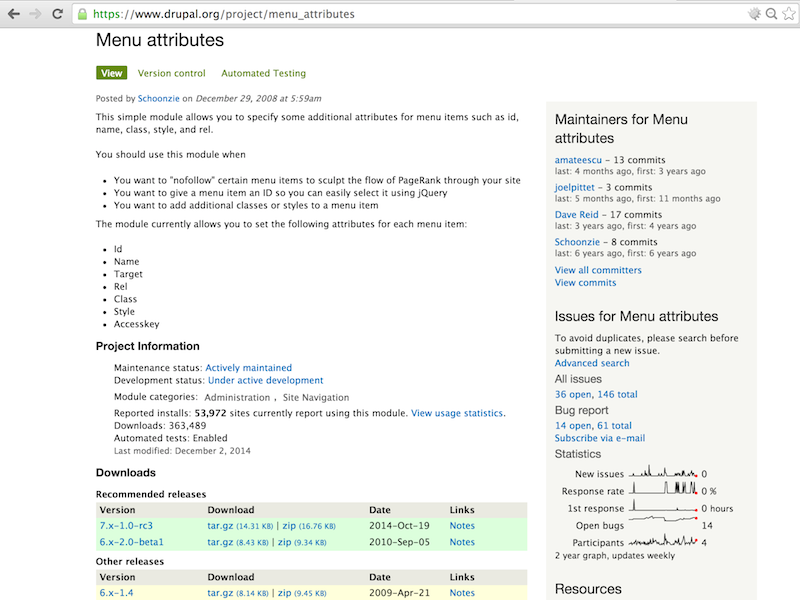
Task: Open View usage statistics link
Action: point(457,413)
